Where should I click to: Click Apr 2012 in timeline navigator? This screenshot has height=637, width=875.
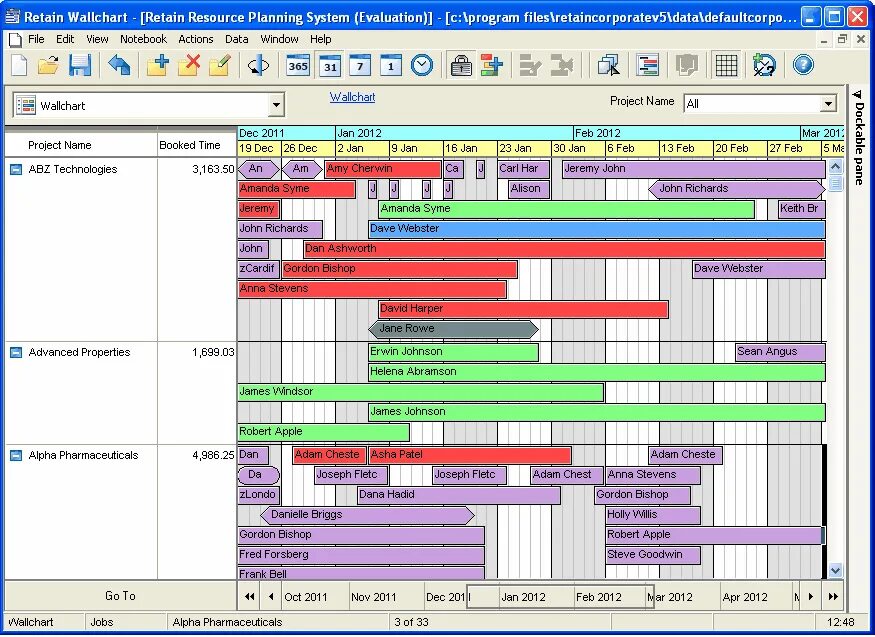click(x=744, y=597)
